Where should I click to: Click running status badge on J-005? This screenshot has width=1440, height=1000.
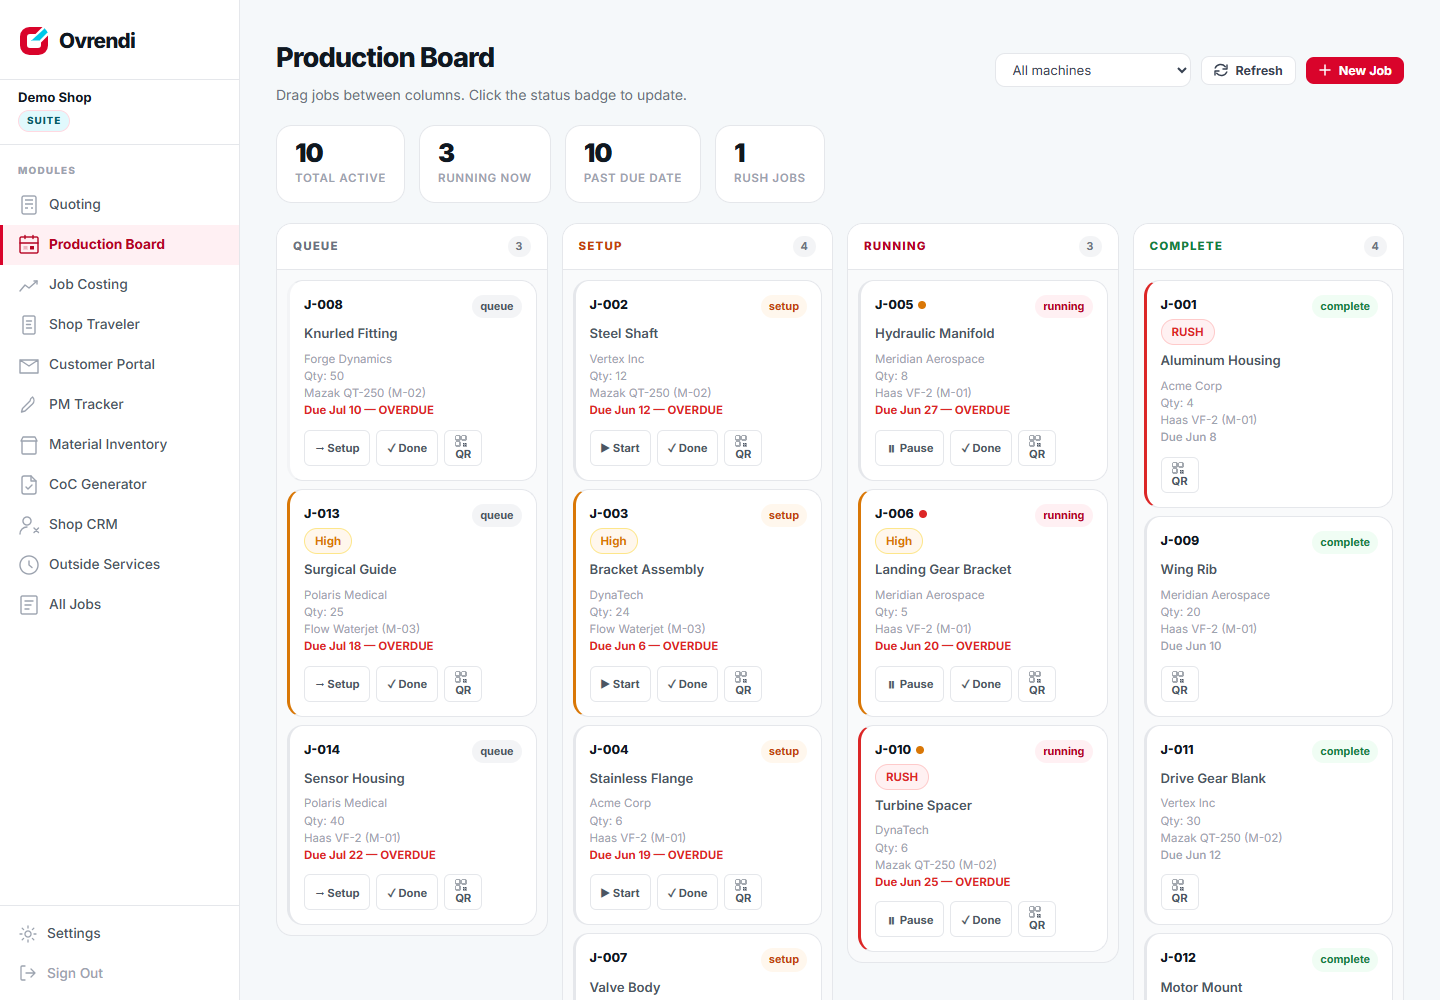[1064, 307]
